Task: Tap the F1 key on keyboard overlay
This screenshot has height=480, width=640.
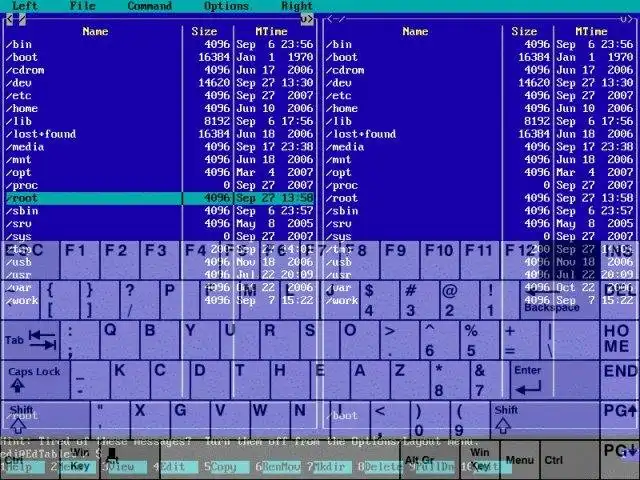Action: point(80,260)
